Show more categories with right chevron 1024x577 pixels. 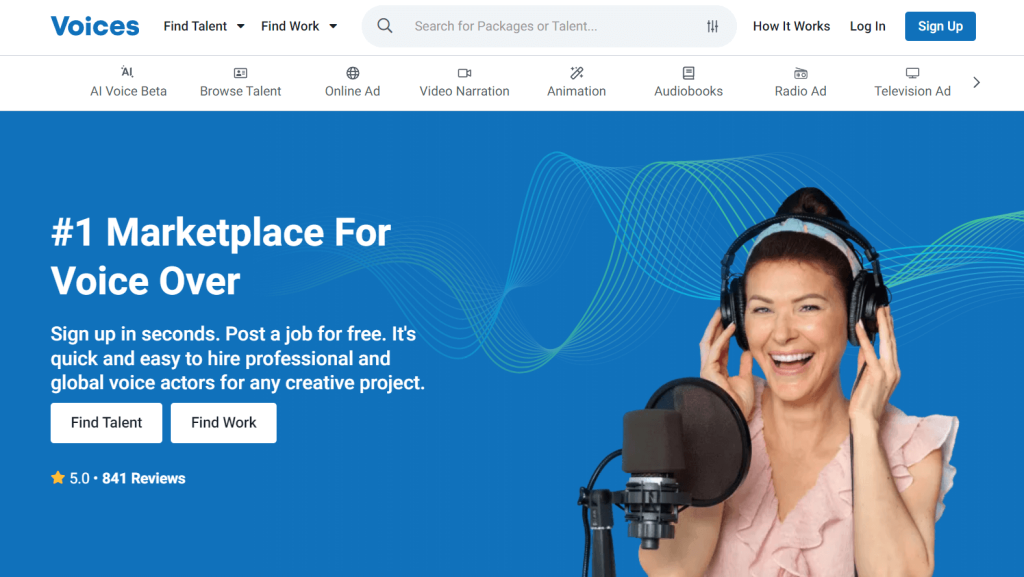pyautogui.click(x=976, y=82)
